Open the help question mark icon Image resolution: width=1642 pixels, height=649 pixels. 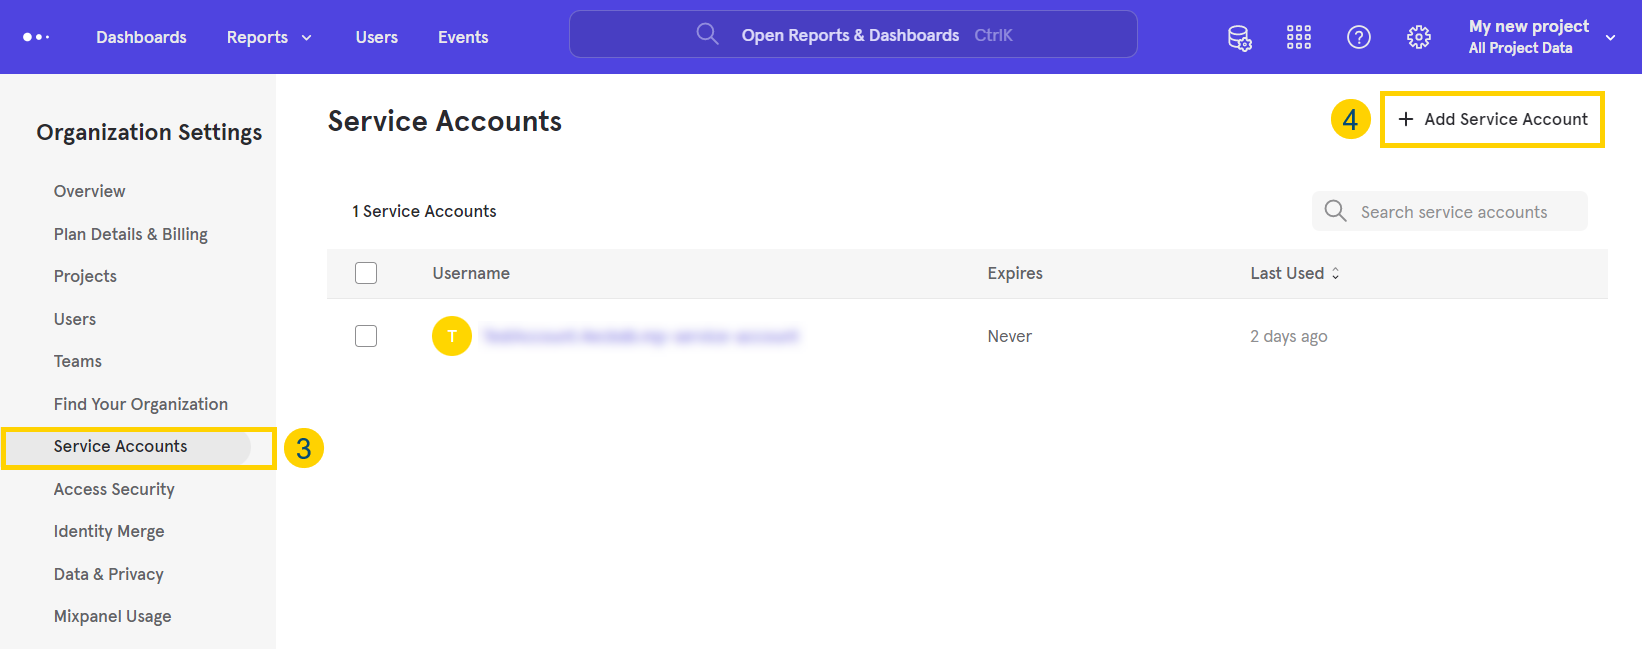pyautogui.click(x=1359, y=38)
